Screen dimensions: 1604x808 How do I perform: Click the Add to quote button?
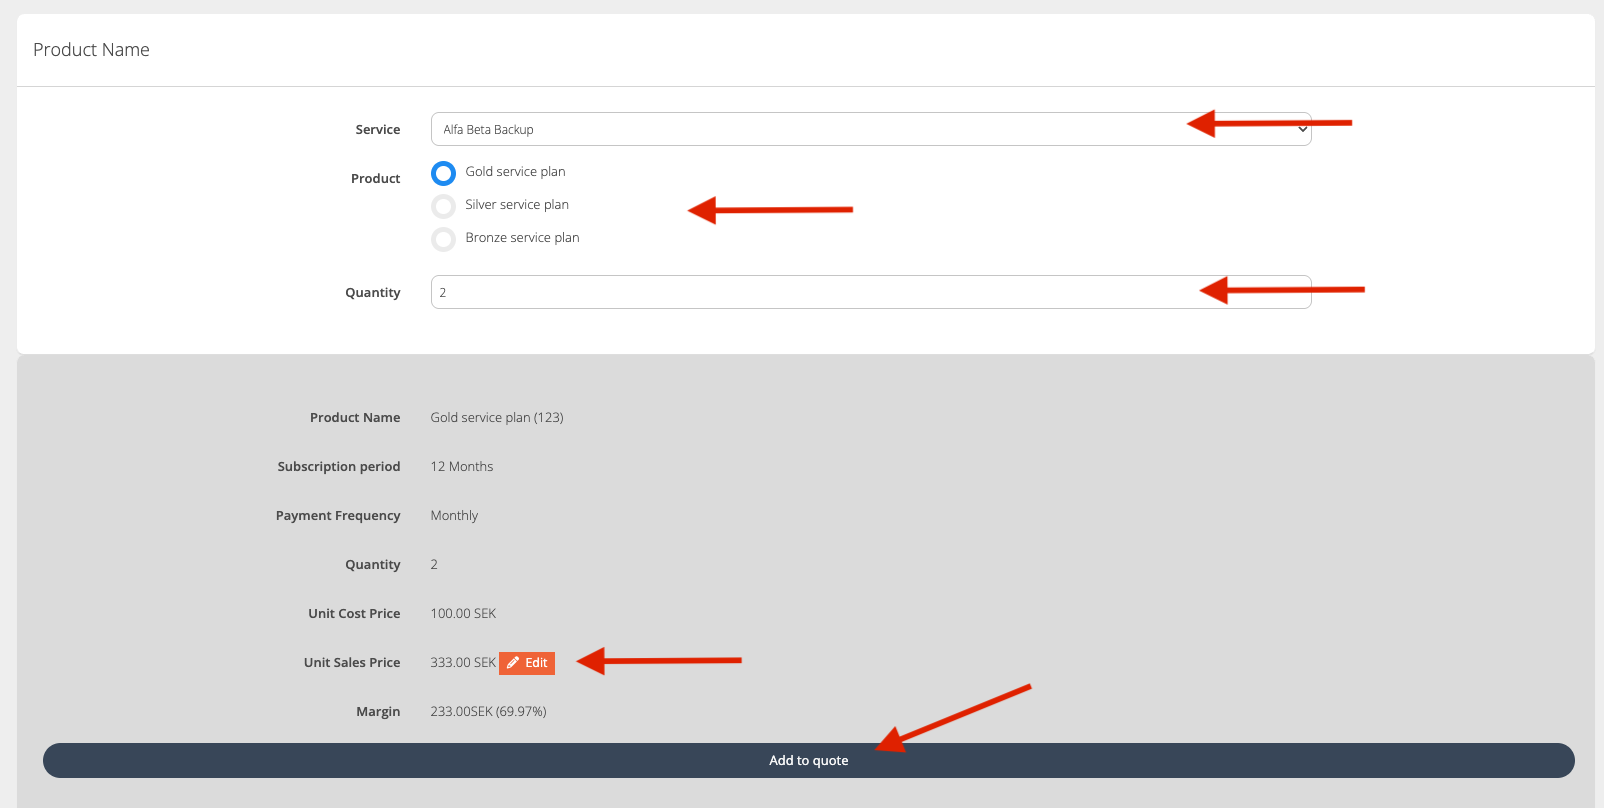pos(808,760)
